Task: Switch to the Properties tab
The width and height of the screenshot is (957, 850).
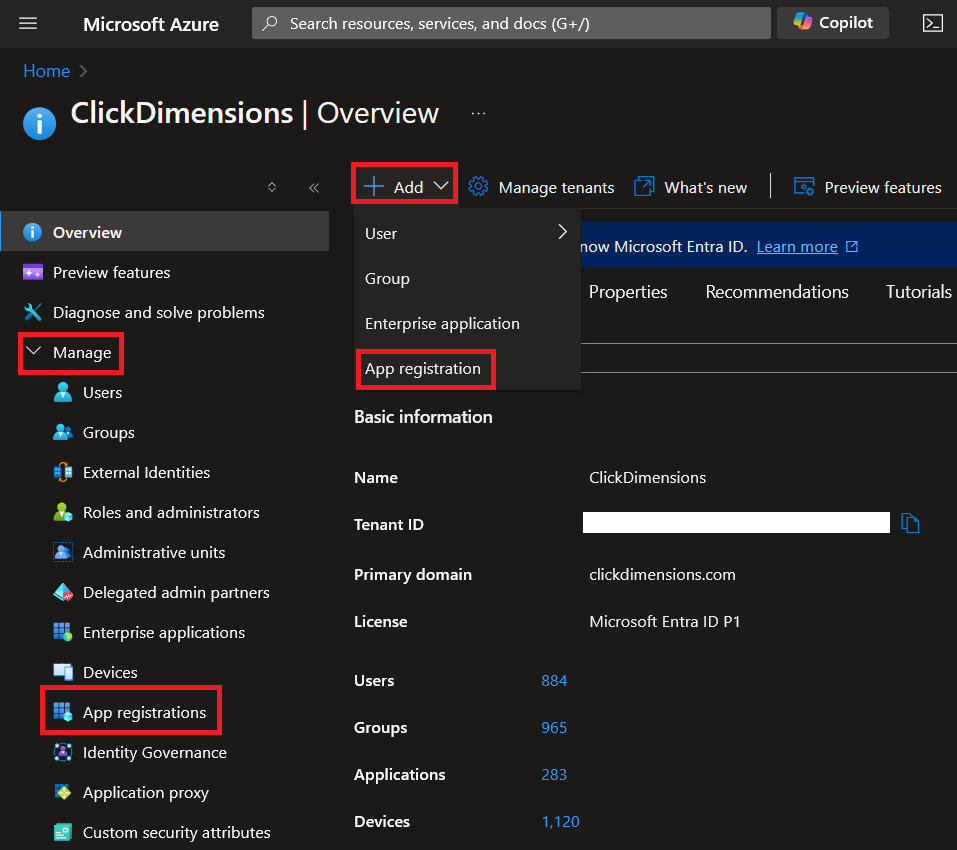Action: coord(627,292)
